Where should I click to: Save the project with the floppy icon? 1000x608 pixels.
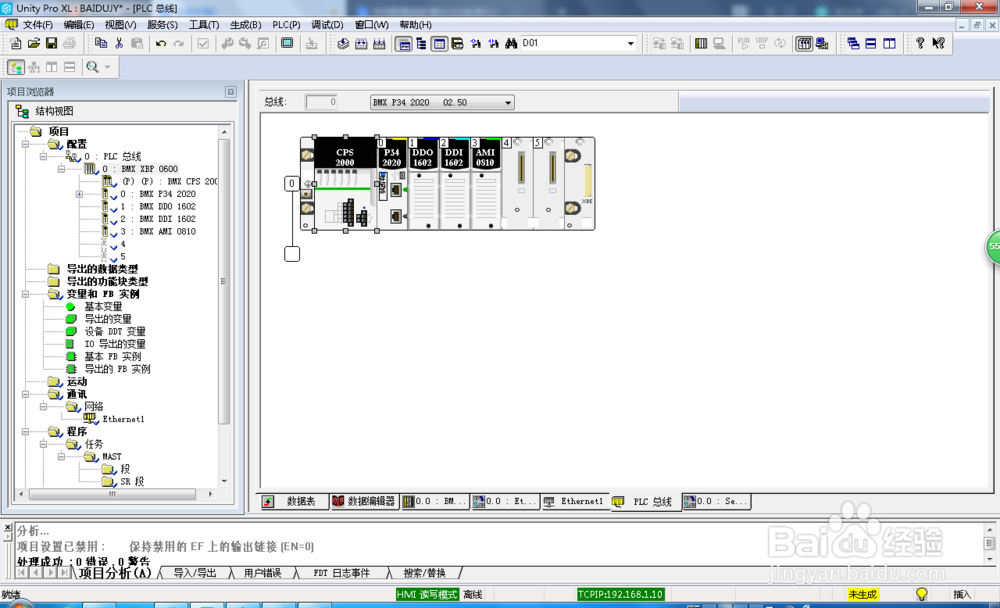(x=52, y=43)
